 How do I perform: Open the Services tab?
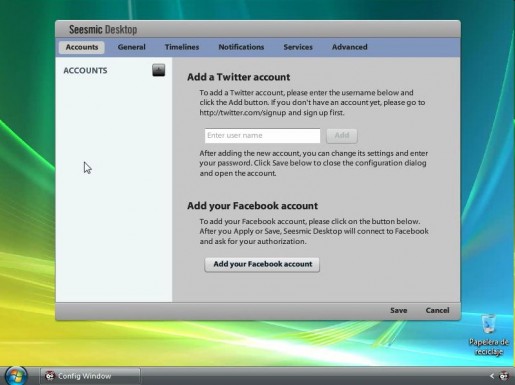click(x=298, y=47)
